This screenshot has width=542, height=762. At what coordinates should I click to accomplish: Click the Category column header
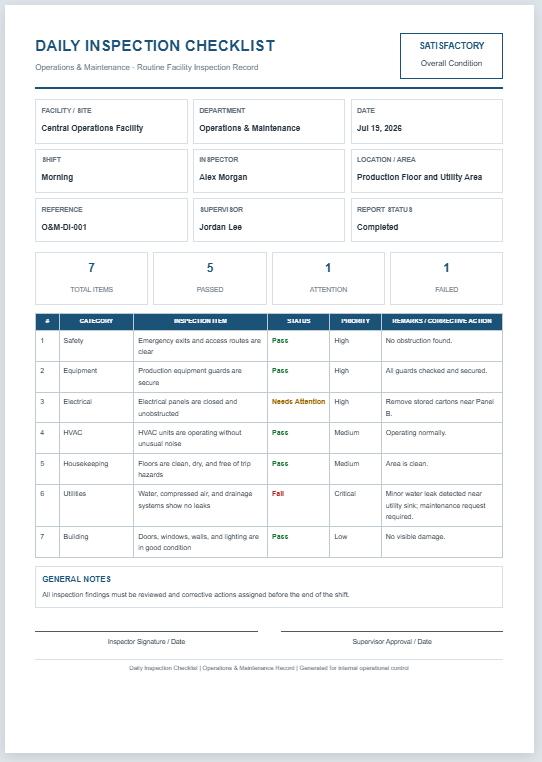[x=96, y=321]
